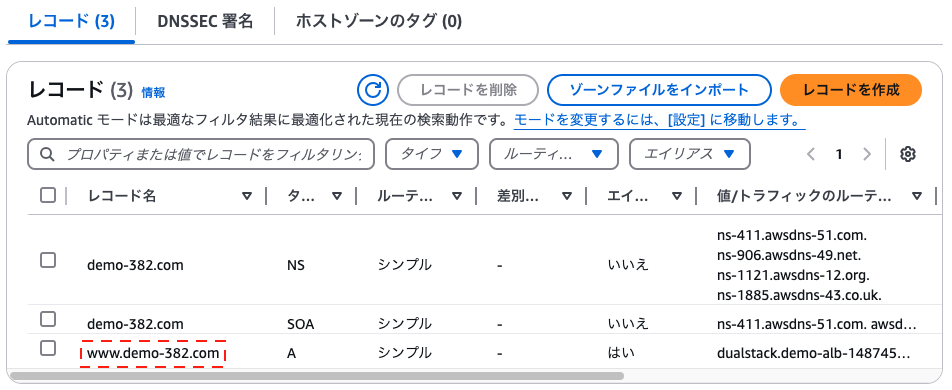Sort by 差別 column arrow
This screenshot has height=390, width=952.
click(567, 196)
